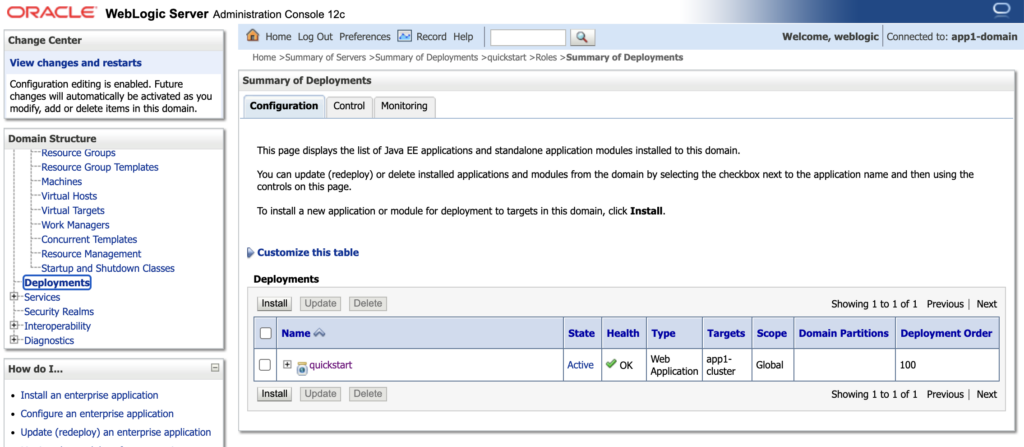Viewport: 1024px width, 447px height.
Task: Select Security Realms in Domain Structure
Action: [58, 312]
